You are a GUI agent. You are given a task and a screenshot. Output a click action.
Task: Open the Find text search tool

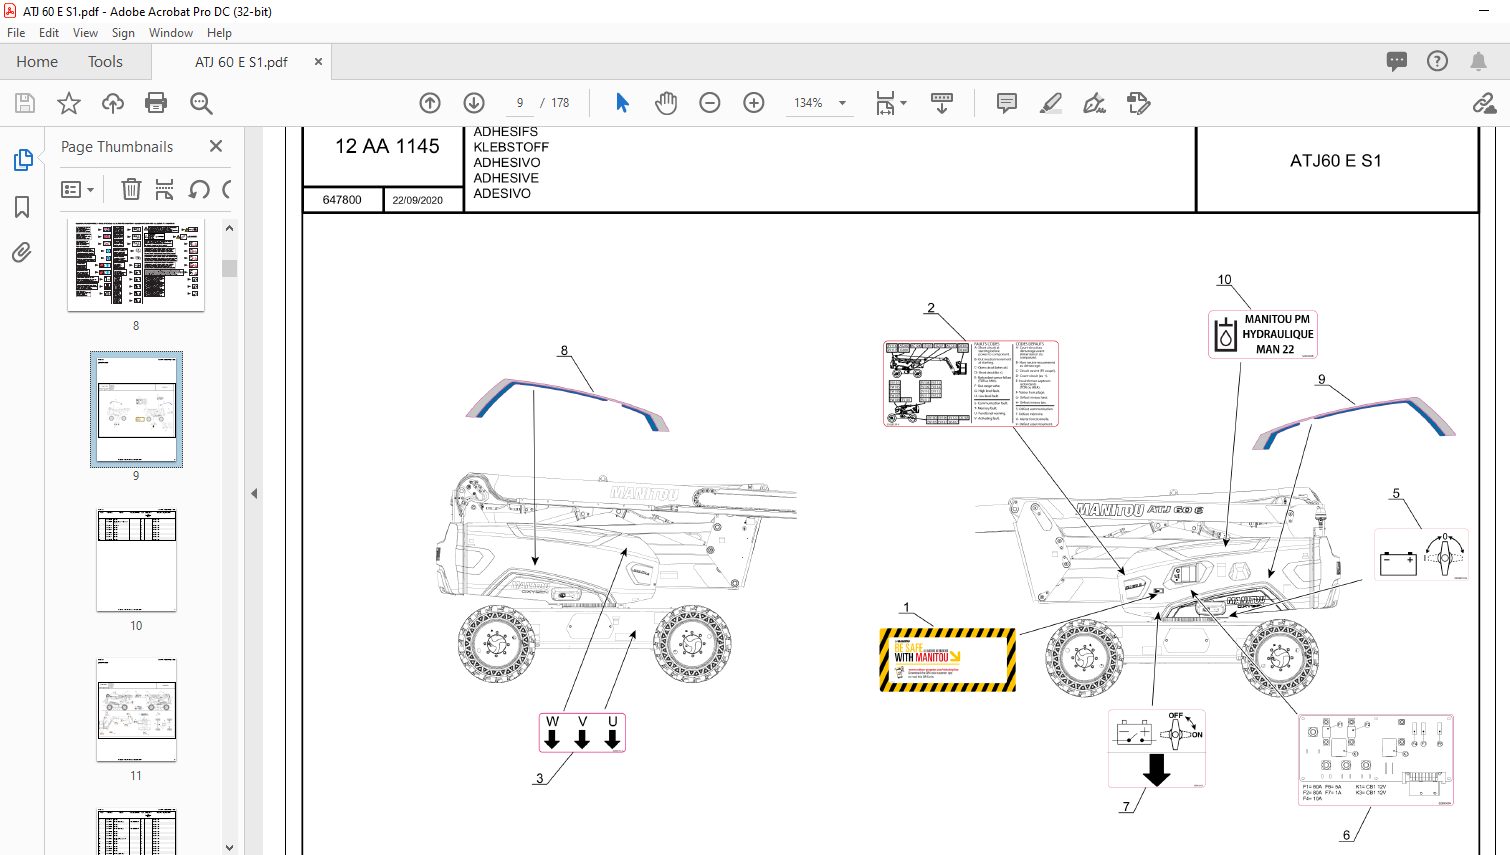pyautogui.click(x=201, y=103)
